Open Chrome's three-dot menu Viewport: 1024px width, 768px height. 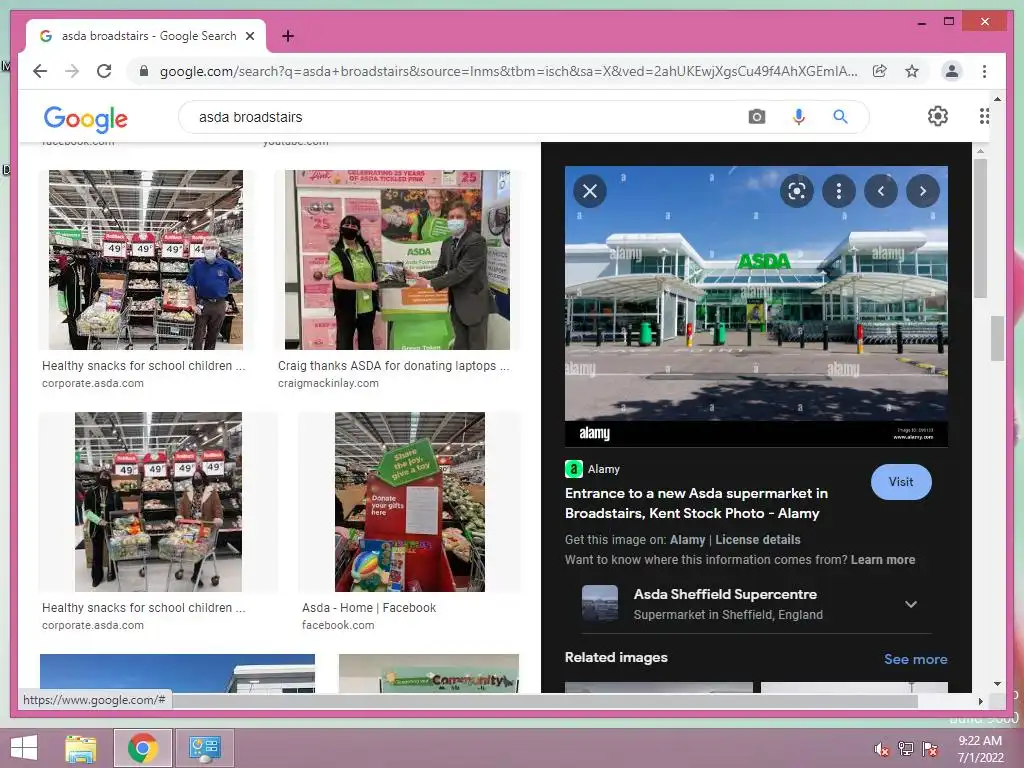[984, 71]
